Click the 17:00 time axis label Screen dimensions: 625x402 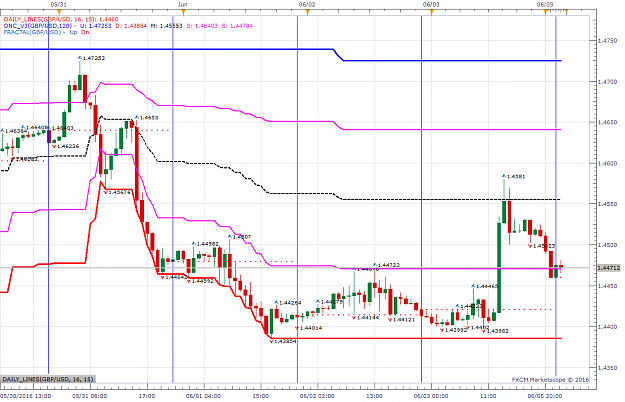[x=147, y=396]
